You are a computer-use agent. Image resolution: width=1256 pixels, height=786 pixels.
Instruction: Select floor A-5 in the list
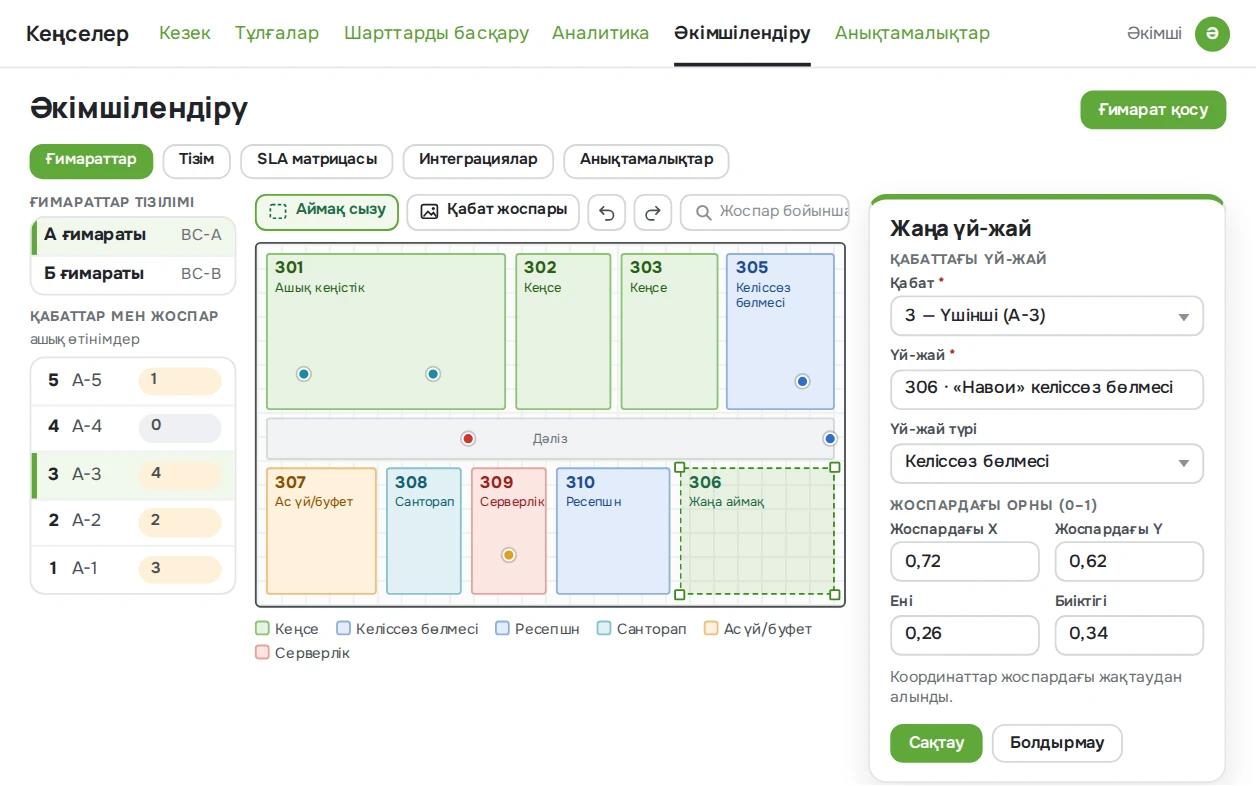point(133,381)
